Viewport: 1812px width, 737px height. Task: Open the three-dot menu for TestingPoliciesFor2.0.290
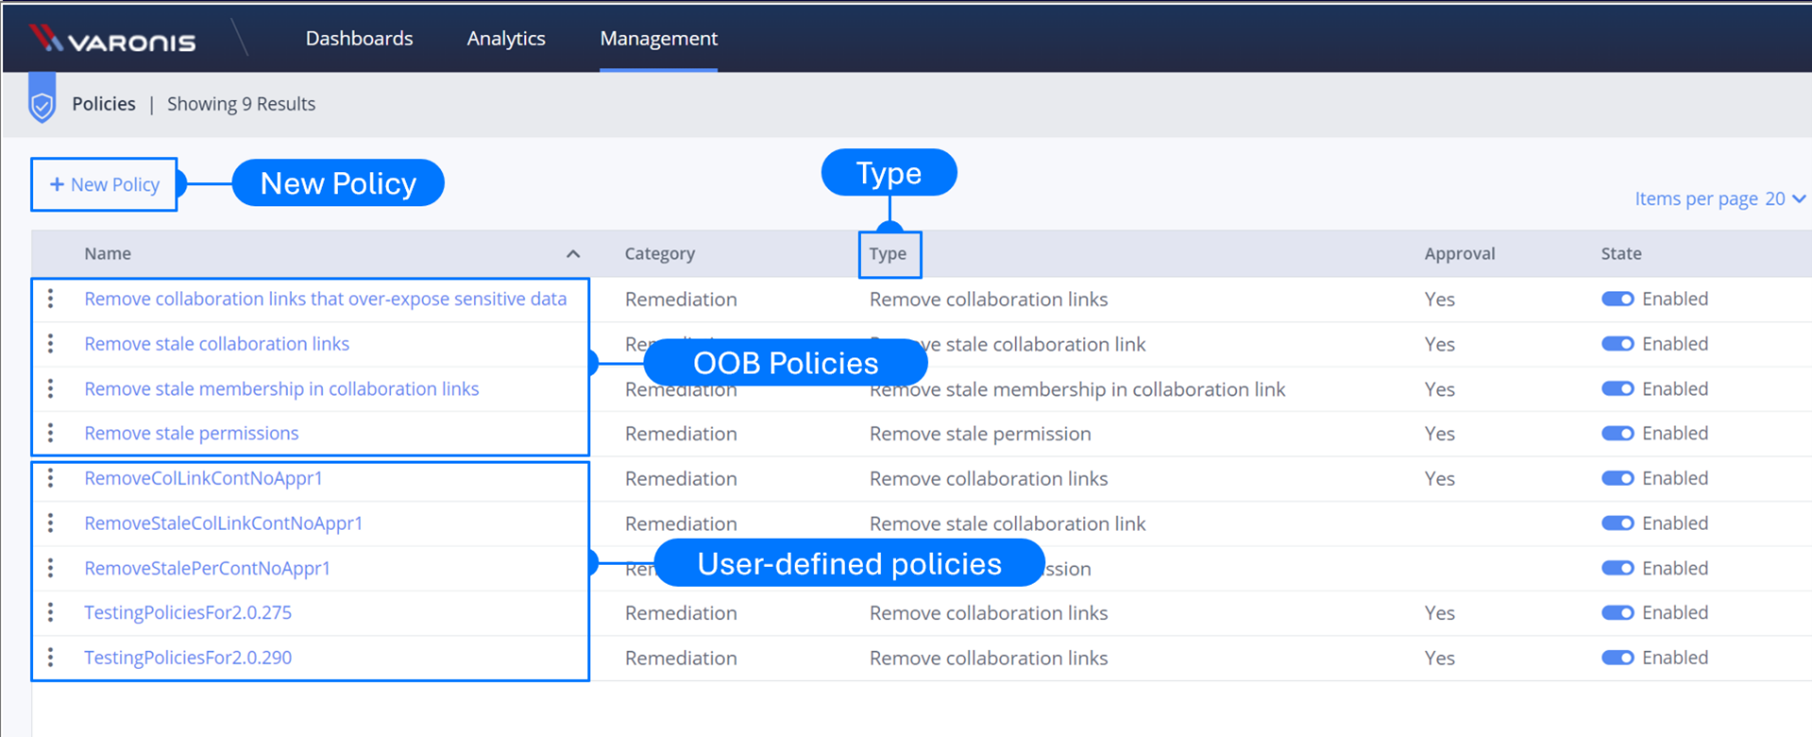pos(51,657)
